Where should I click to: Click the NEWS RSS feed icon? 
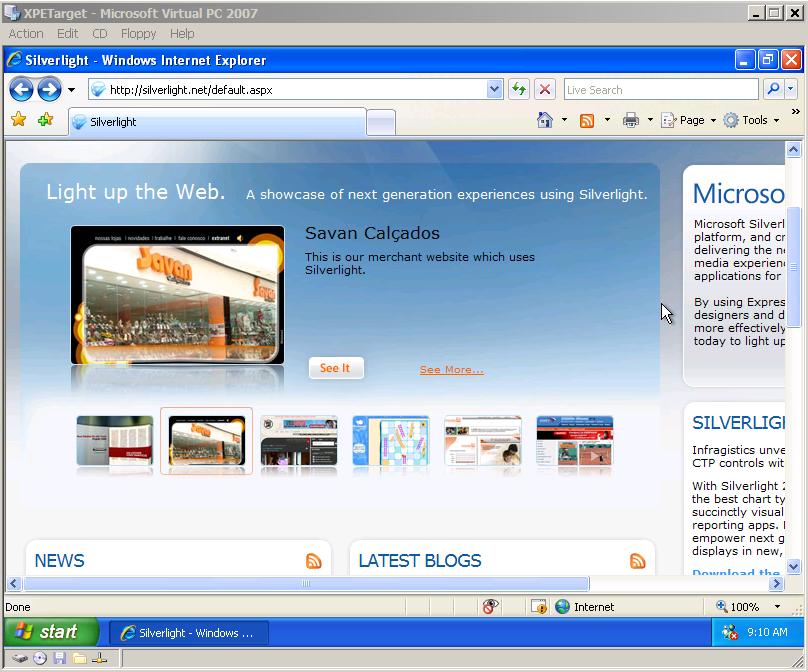click(313, 561)
